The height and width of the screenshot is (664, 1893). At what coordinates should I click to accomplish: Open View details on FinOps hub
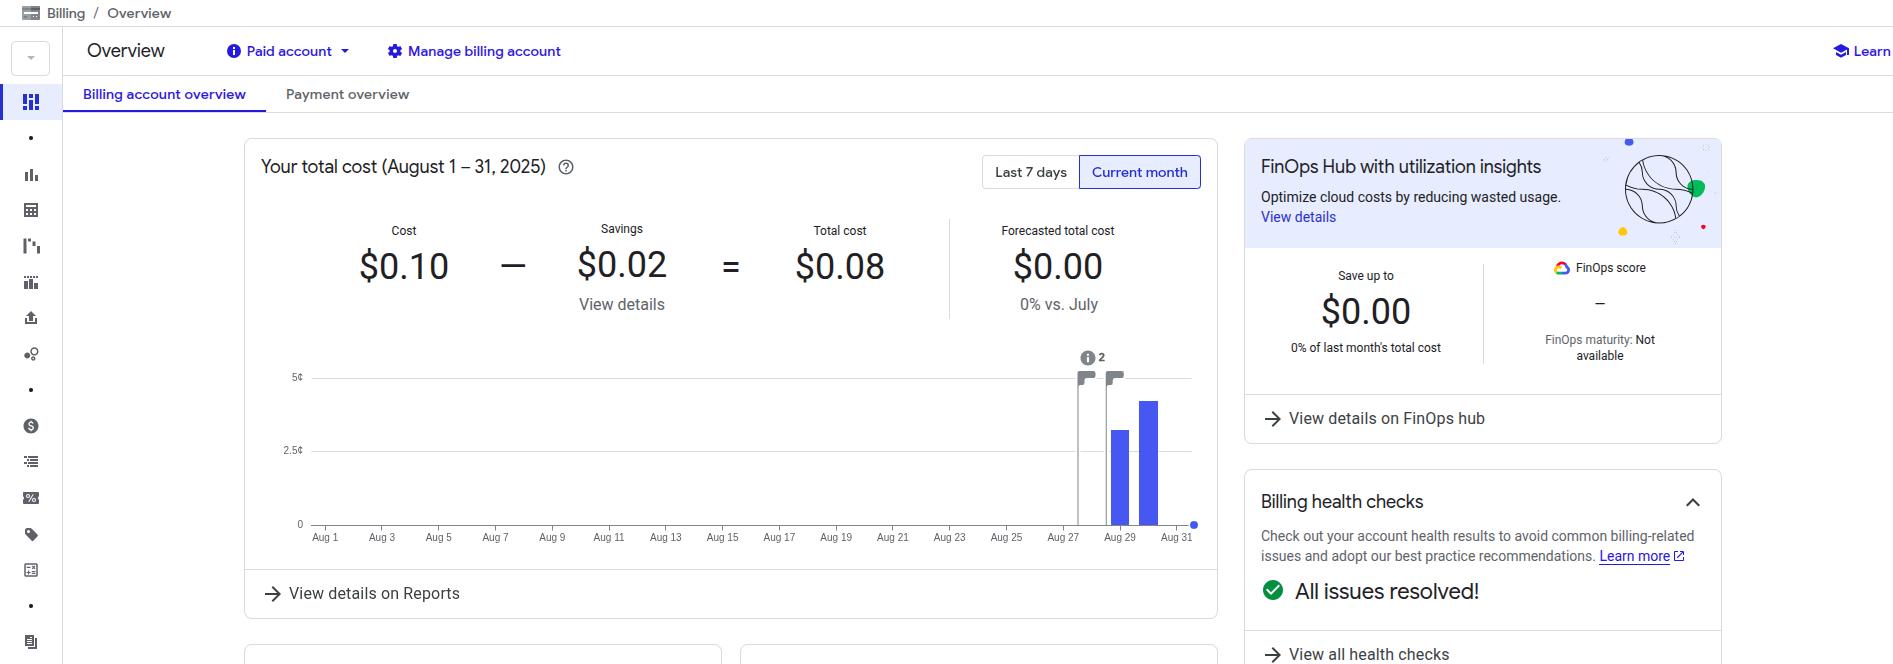click(x=1386, y=419)
